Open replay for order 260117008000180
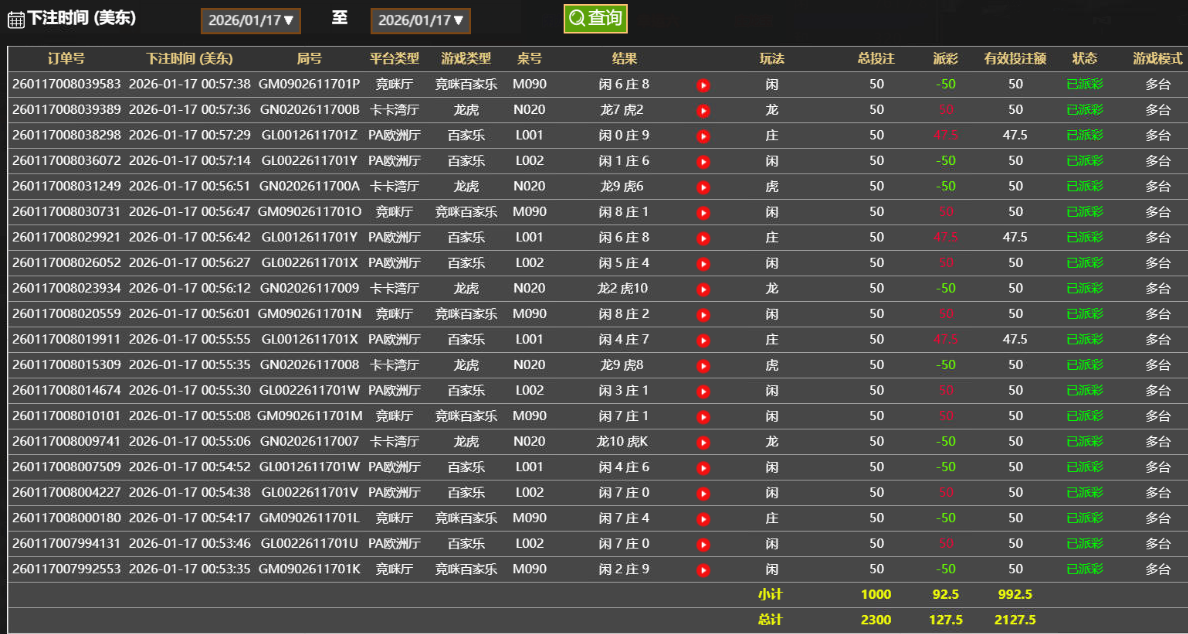The image size is (1188, 634). (x=703, y=519)
